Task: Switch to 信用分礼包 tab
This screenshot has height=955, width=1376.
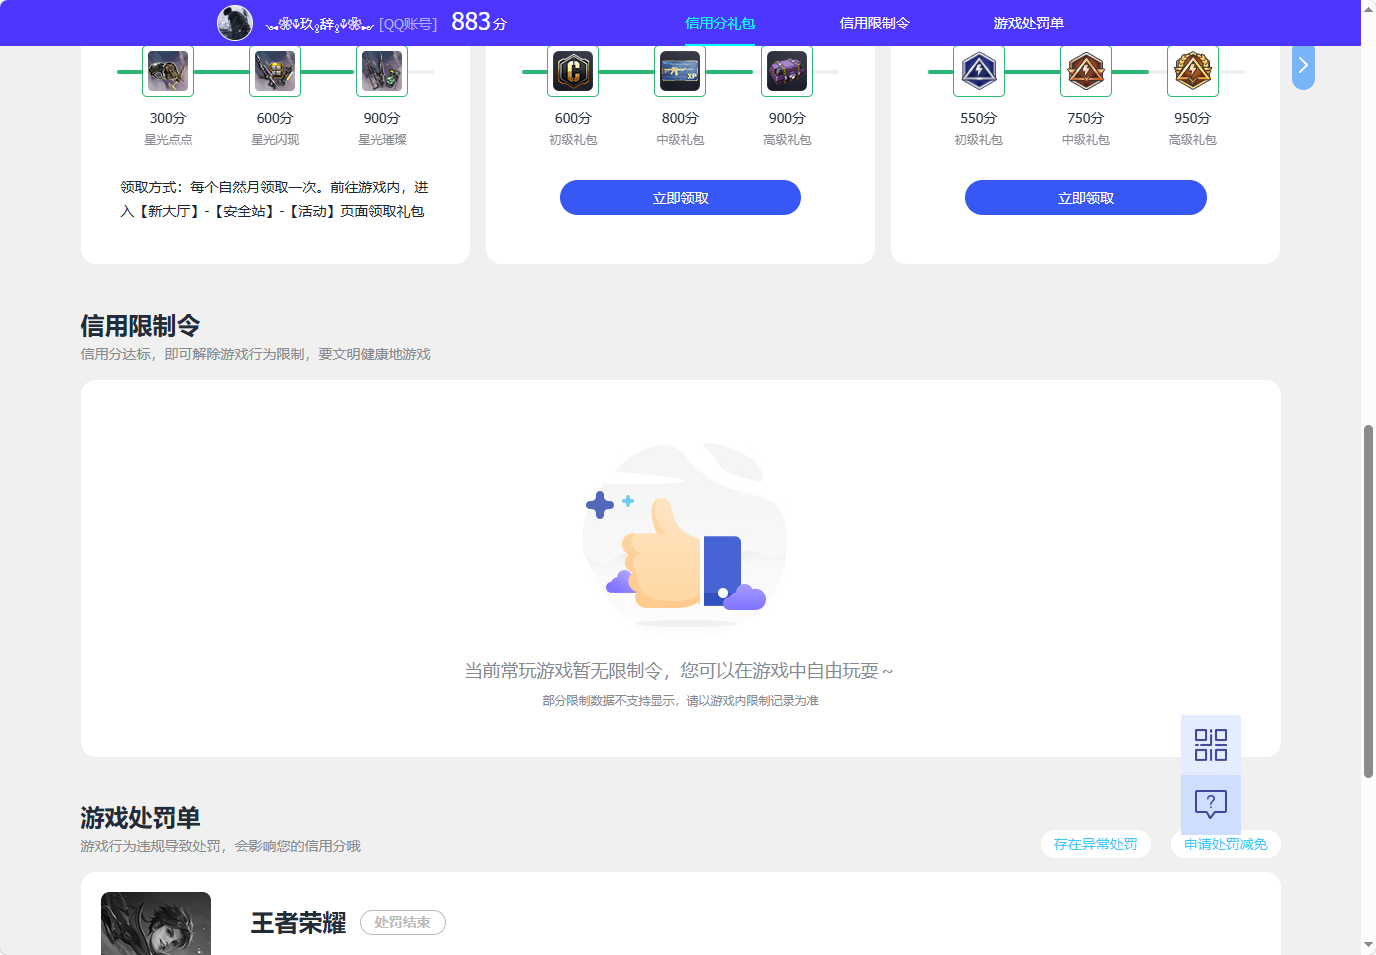Action: click(720, 23)
